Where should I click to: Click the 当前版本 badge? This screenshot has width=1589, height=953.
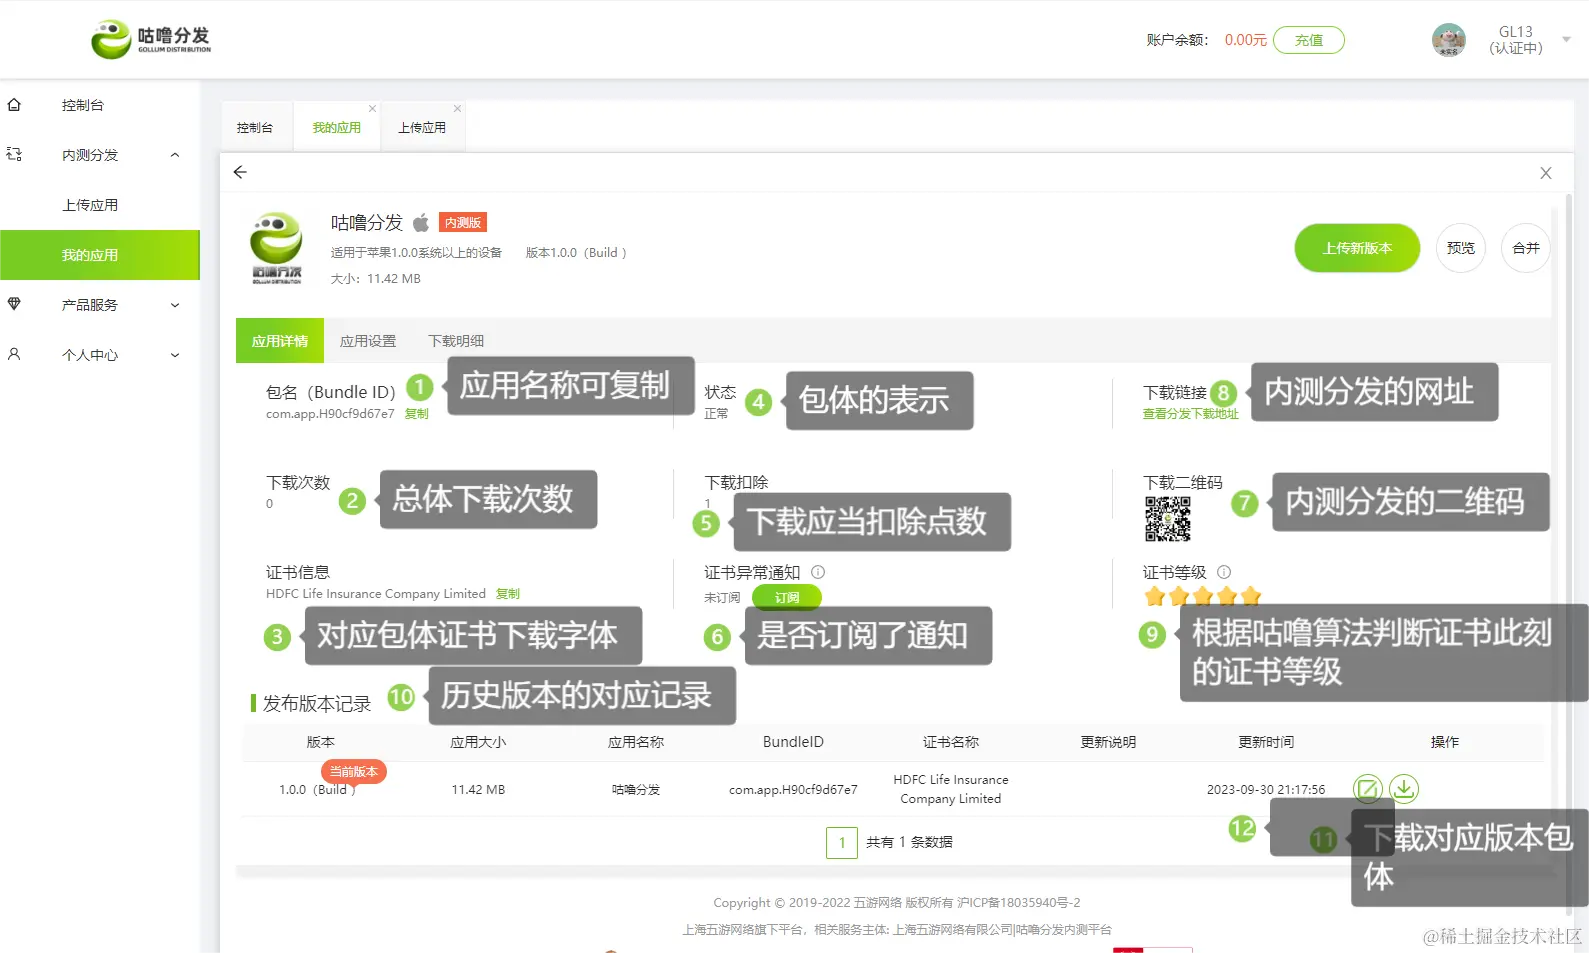(354, 772)
